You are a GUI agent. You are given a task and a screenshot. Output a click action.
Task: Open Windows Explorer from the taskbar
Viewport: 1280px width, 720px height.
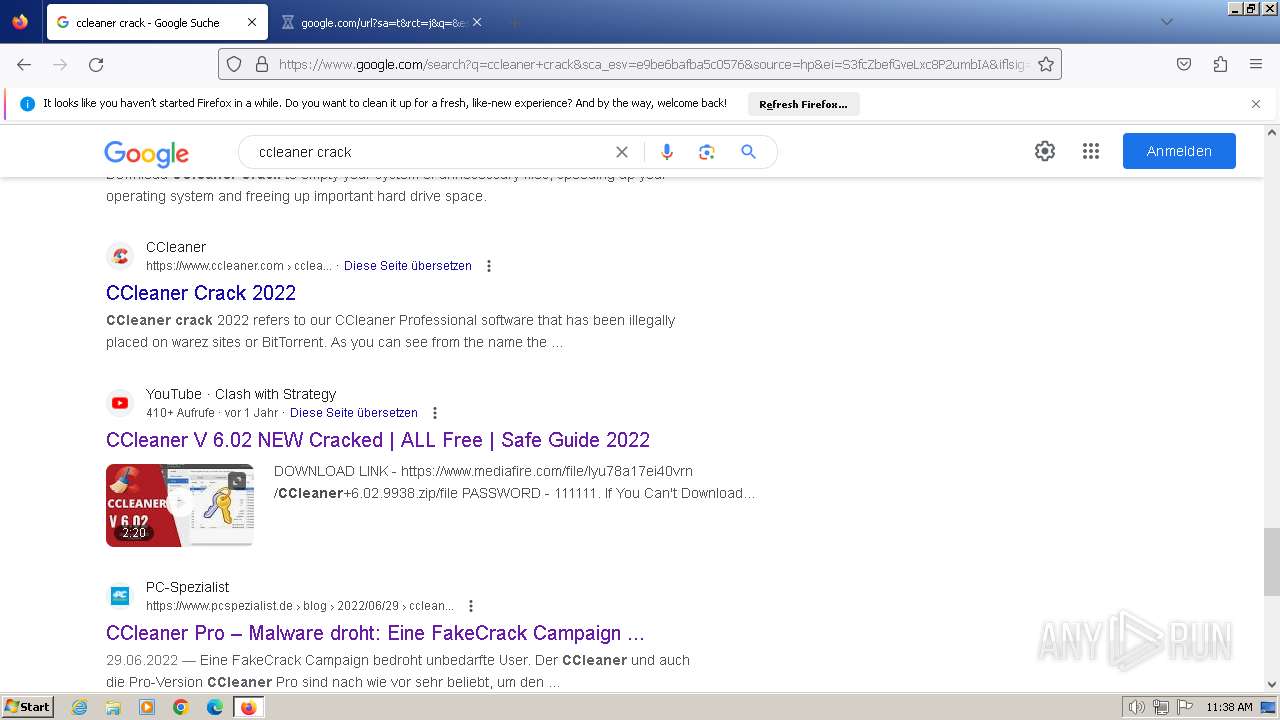click(x=113, y=707)
